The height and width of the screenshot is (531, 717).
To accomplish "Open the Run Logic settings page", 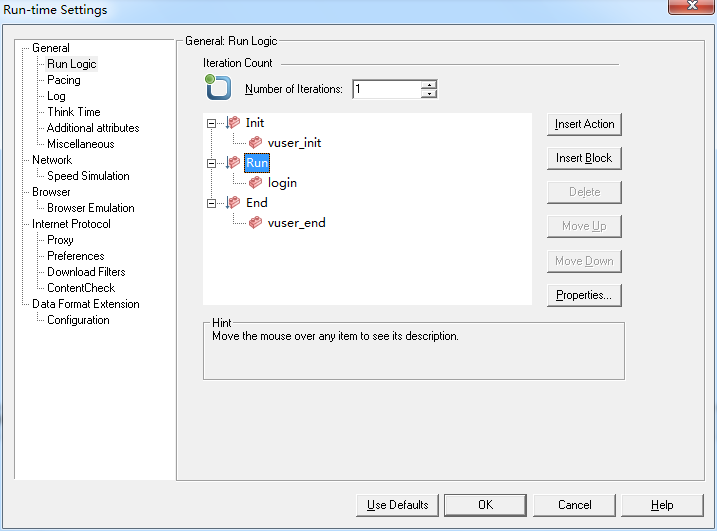I will (x=72, y=64).
